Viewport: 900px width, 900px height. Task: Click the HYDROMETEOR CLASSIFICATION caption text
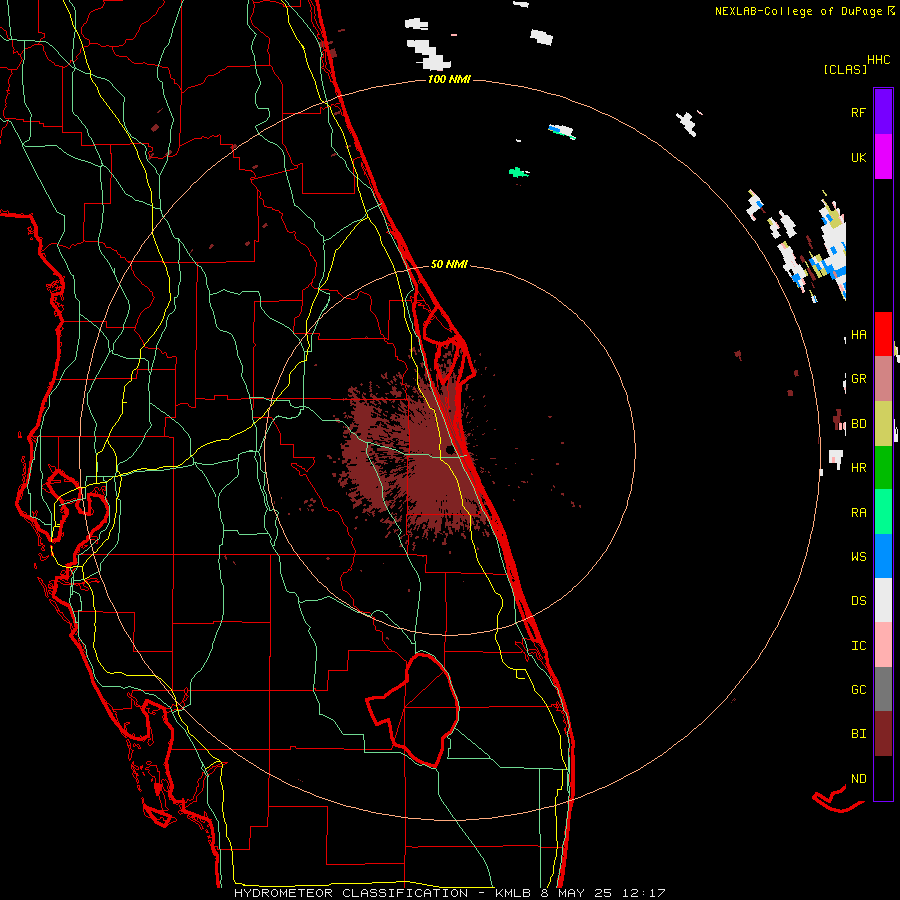click(x=351, y=893)
